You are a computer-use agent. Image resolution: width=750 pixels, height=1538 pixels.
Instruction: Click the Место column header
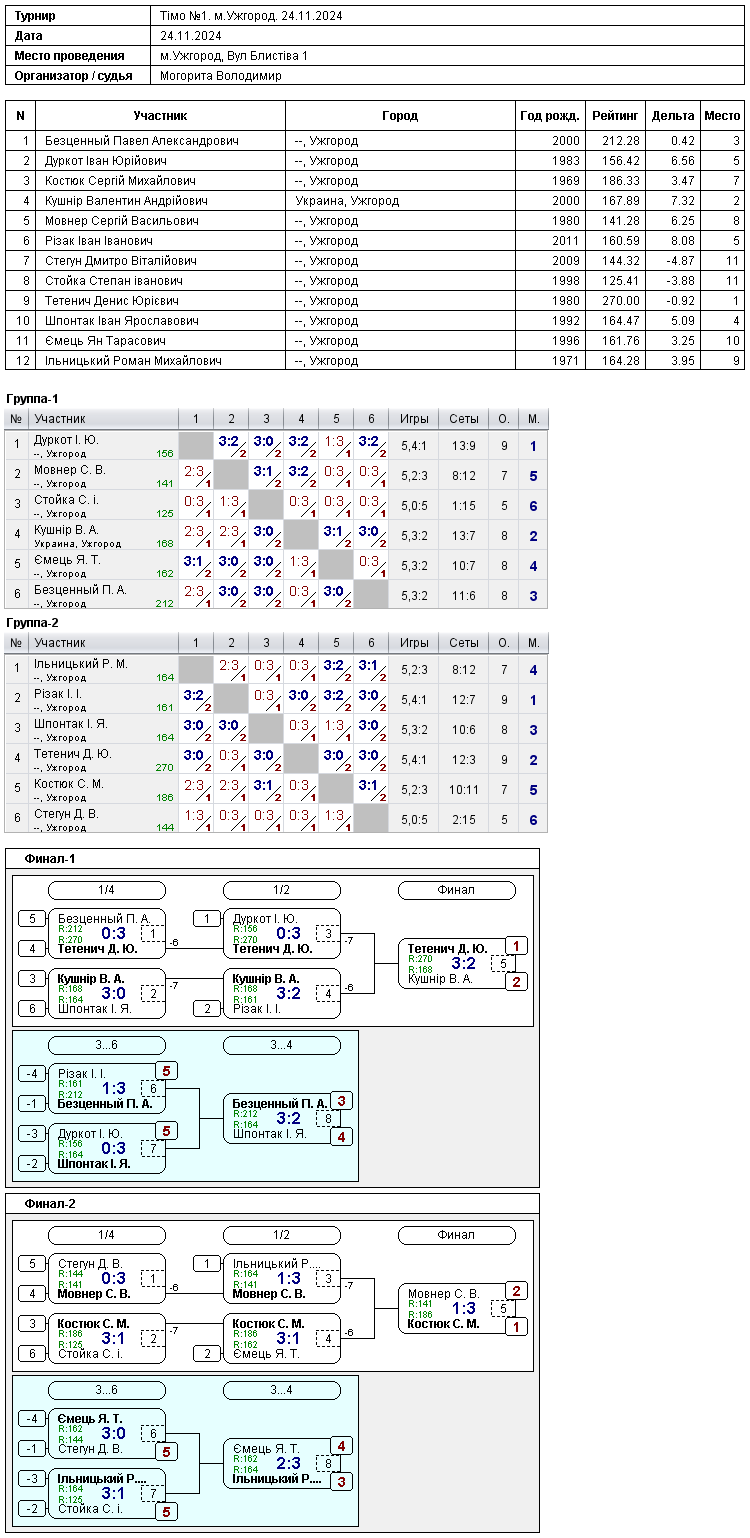tap(723, 116)
